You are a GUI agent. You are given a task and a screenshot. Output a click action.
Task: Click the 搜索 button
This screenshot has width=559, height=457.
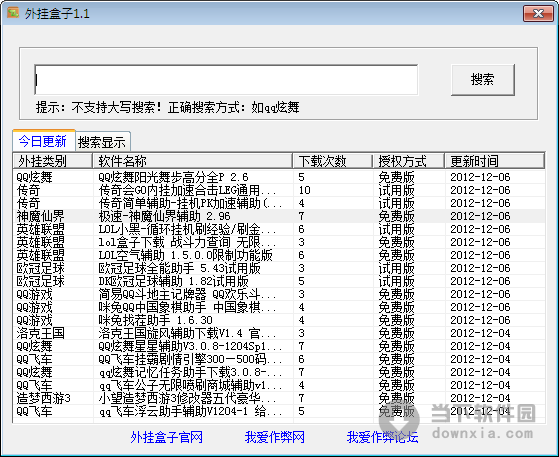tap(483, 79)
